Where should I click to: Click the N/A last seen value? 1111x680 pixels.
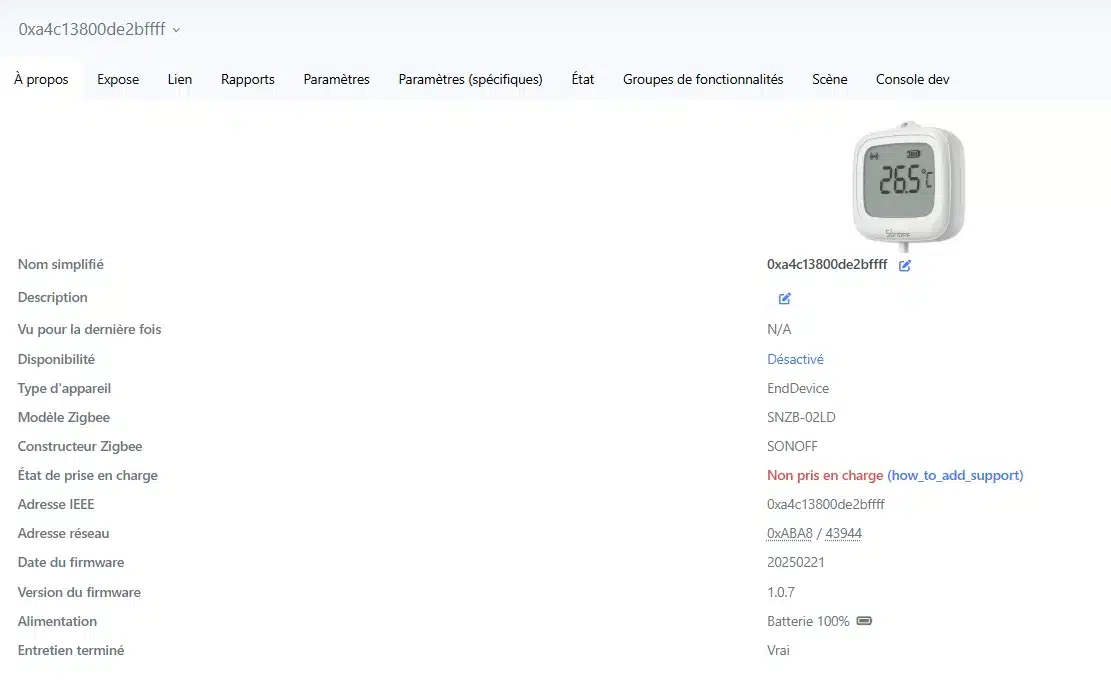(x=779, y=329)
